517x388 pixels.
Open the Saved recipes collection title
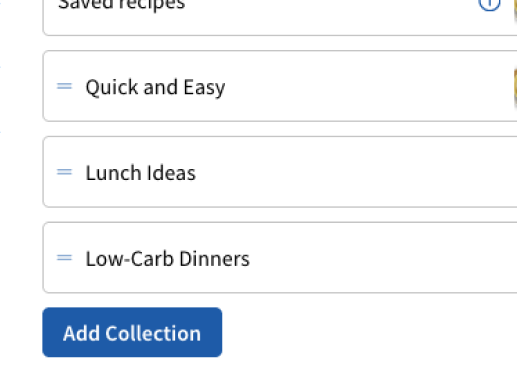(x=121, y=5)
